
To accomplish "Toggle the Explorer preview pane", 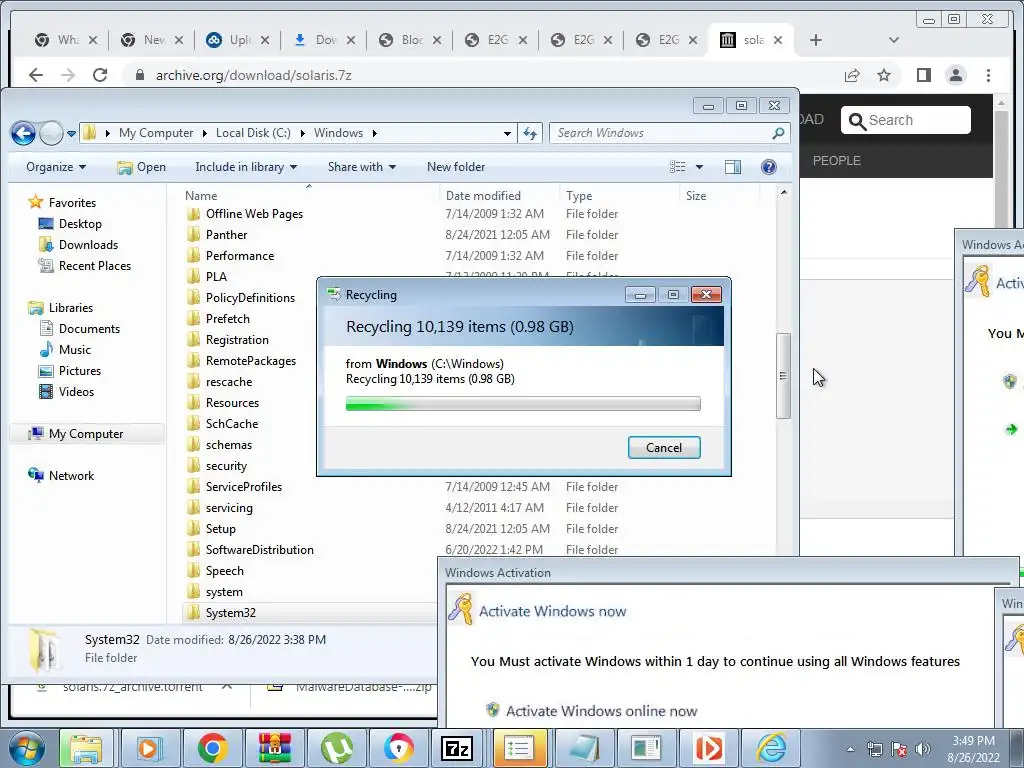I will click(x=733, y=167).
